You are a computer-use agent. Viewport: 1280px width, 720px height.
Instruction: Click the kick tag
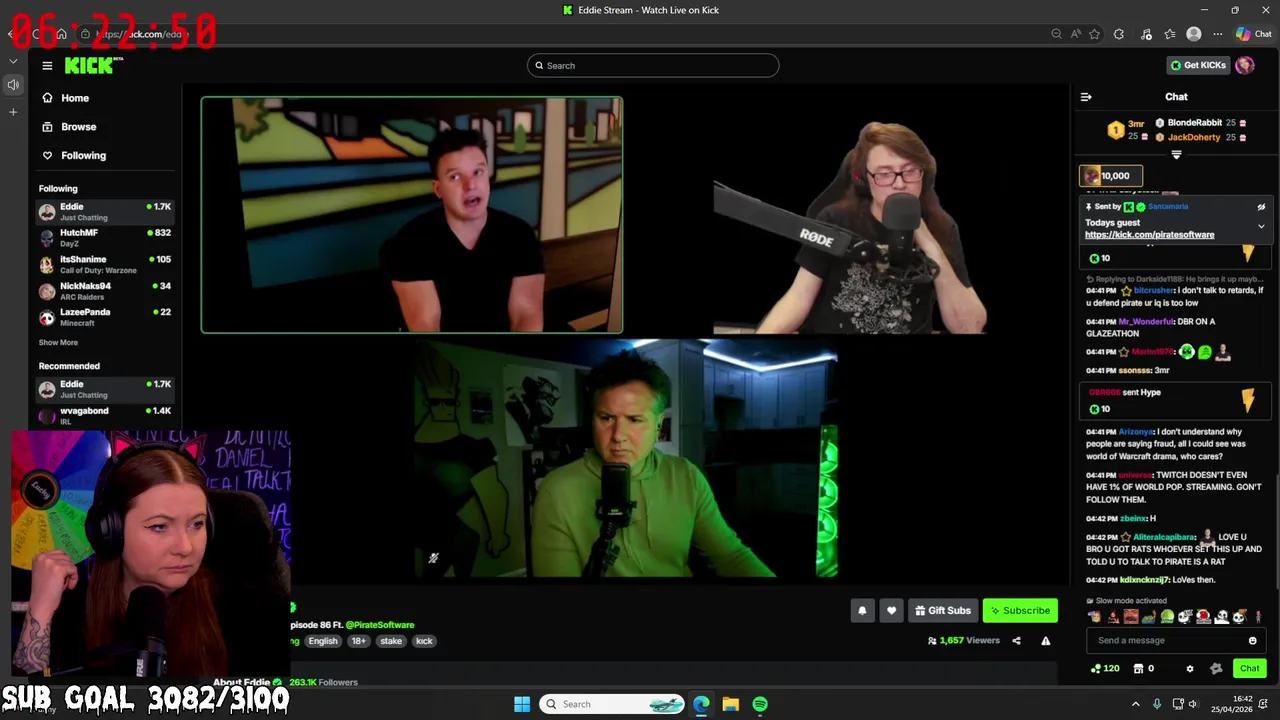click(424, 641)
